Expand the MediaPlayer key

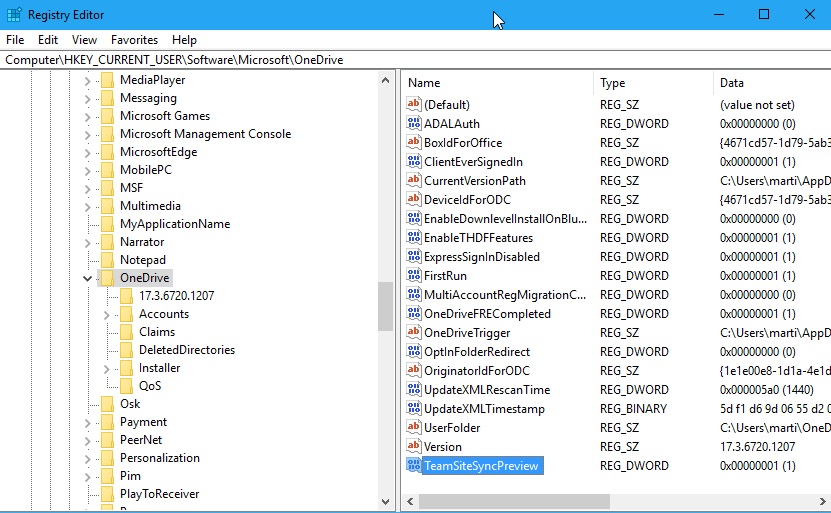click(x=87, y=81)
